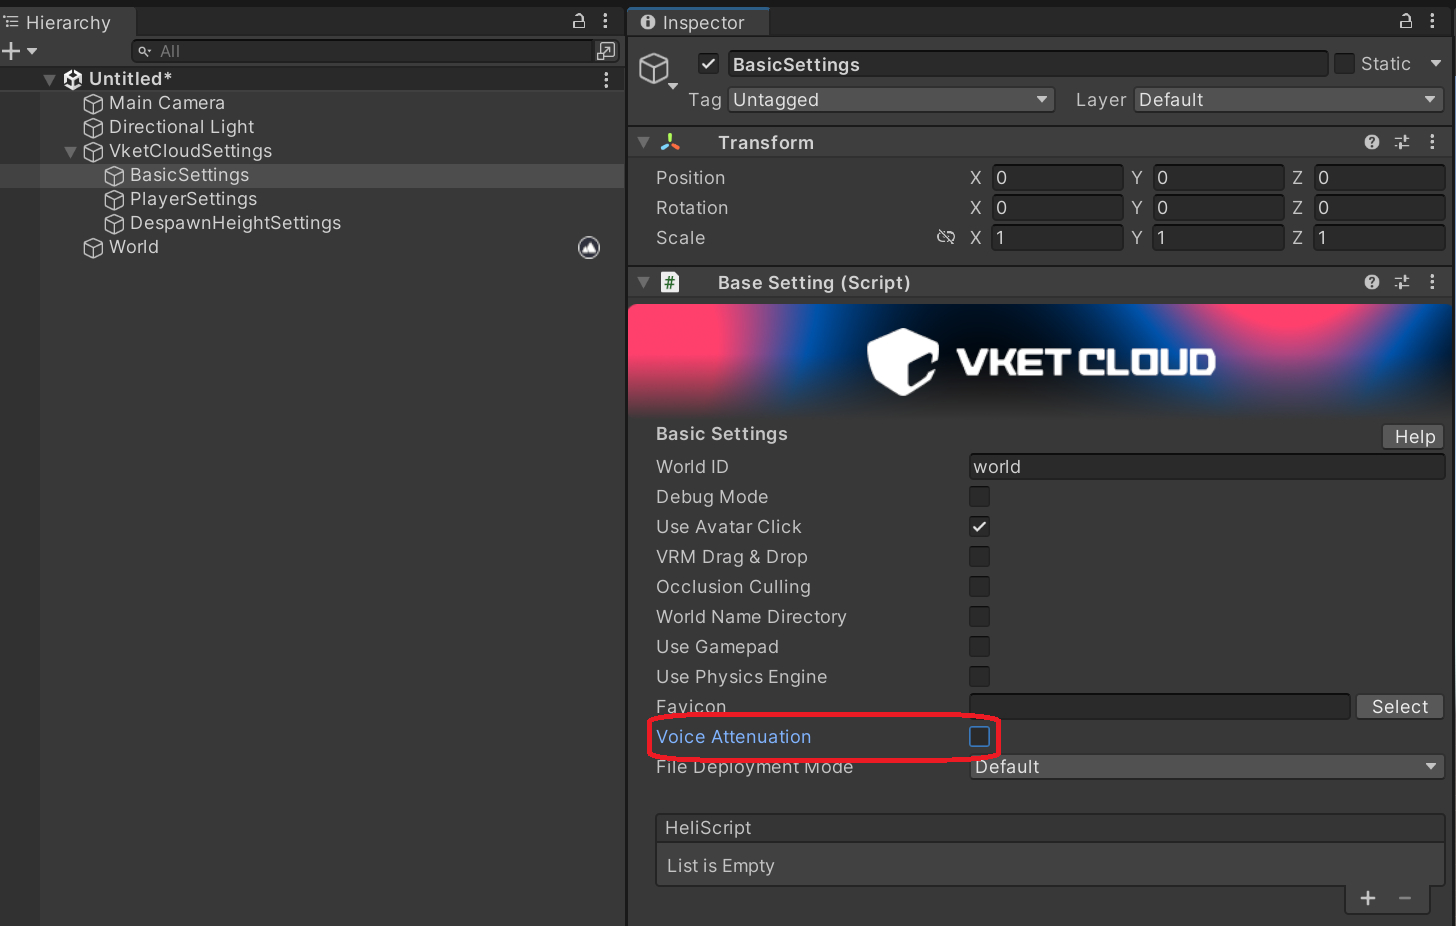The height and width of the screenshot is (926, 1456).
Task: Open the Untitled scene options menu
Action: pyautogui.click(x=606, y=79)
